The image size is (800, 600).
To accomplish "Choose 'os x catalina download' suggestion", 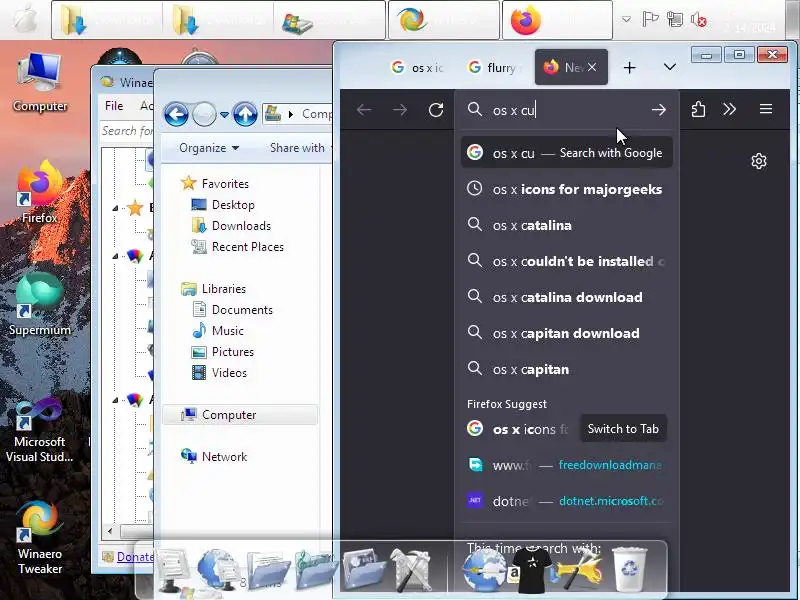I will click(566, 297).
